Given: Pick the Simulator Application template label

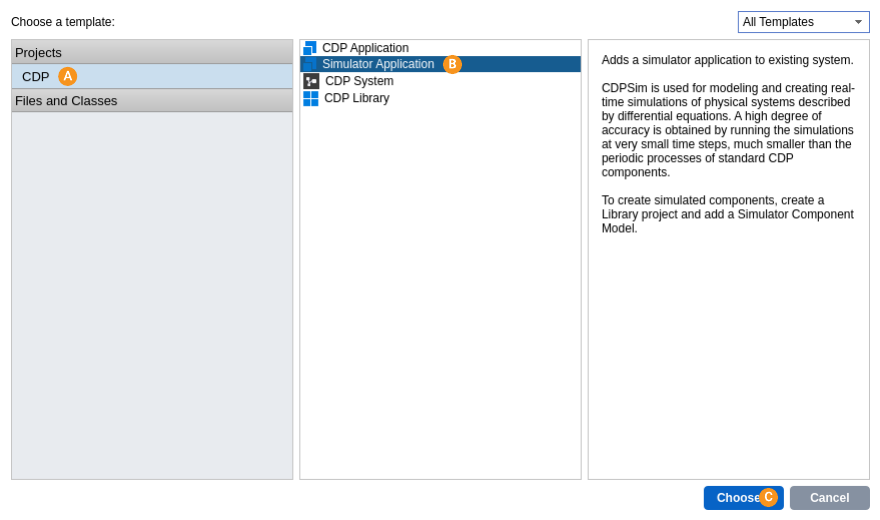Looking at the screenshot, I should coord(378,64).
